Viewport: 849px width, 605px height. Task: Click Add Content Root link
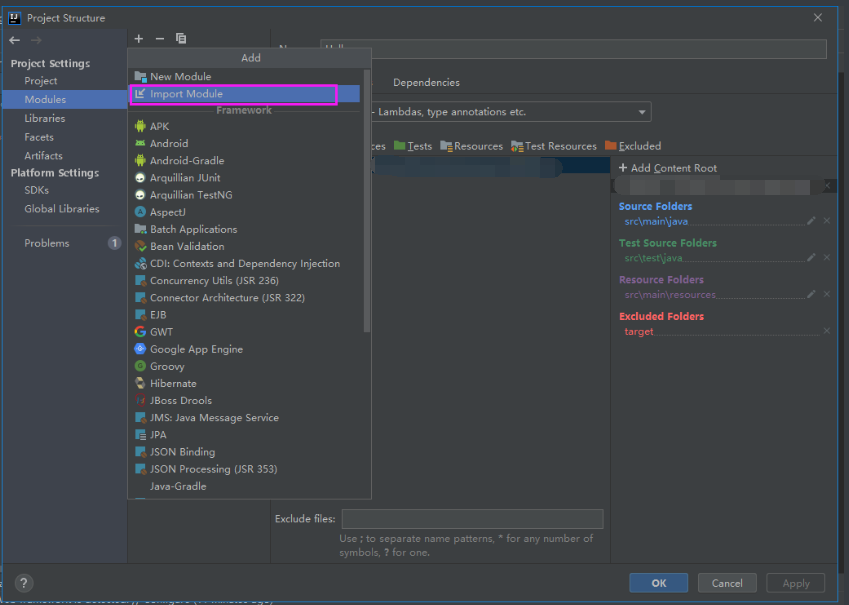point(668,168)
